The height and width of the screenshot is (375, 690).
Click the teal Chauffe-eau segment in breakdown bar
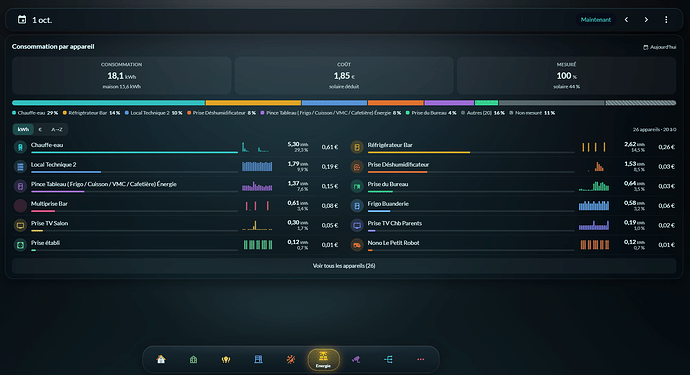pyautogui.click(x=109, y=103)
